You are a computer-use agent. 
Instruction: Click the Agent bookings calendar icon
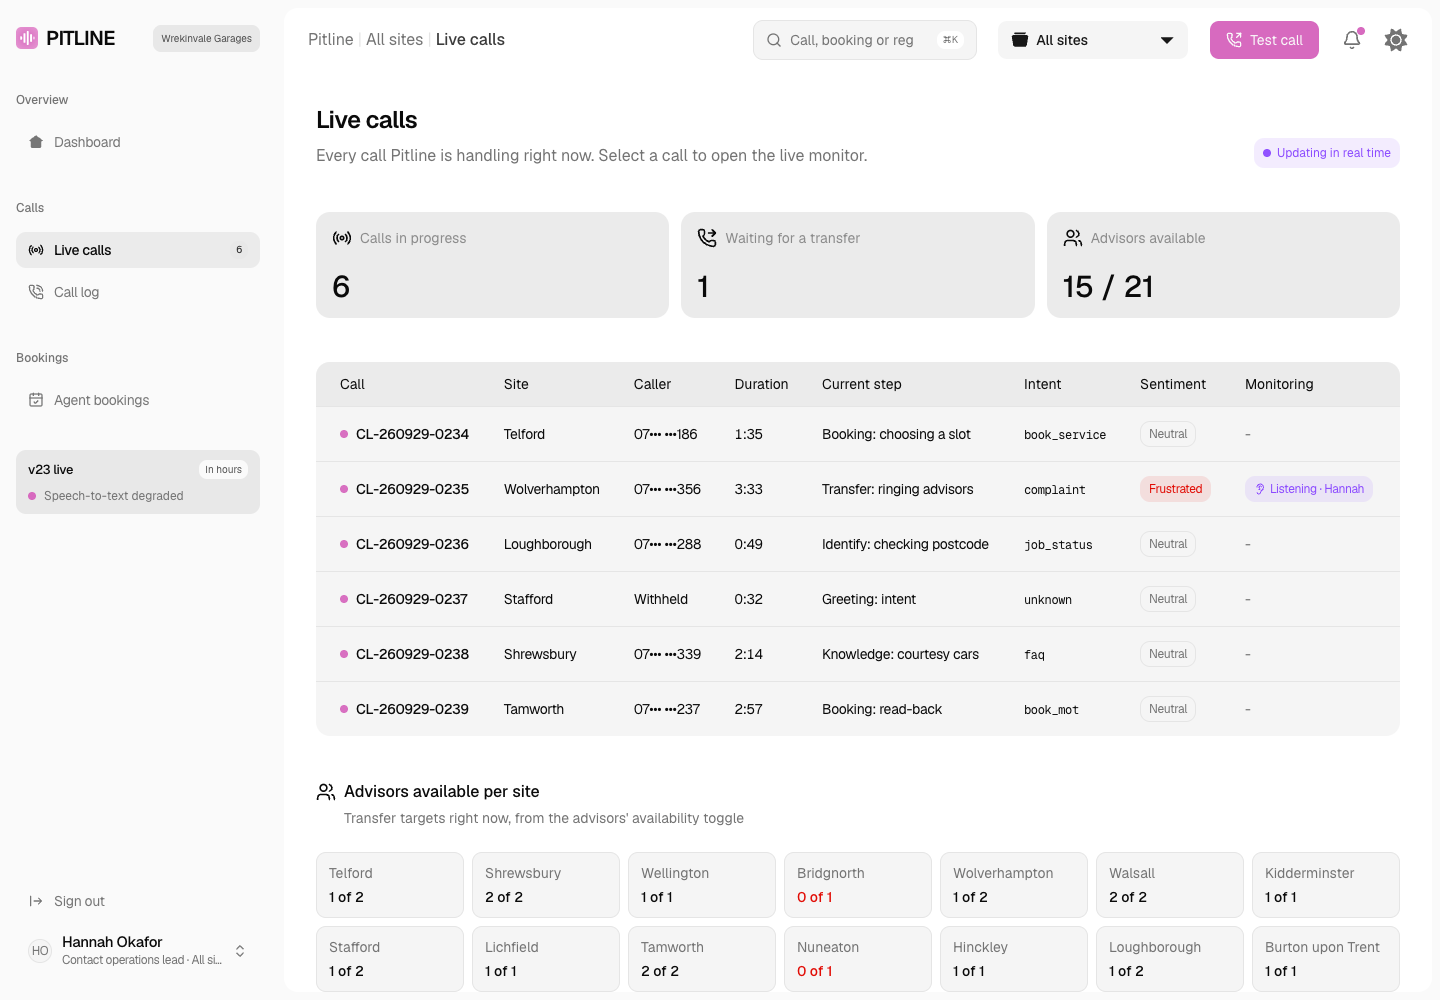point(36,400)
